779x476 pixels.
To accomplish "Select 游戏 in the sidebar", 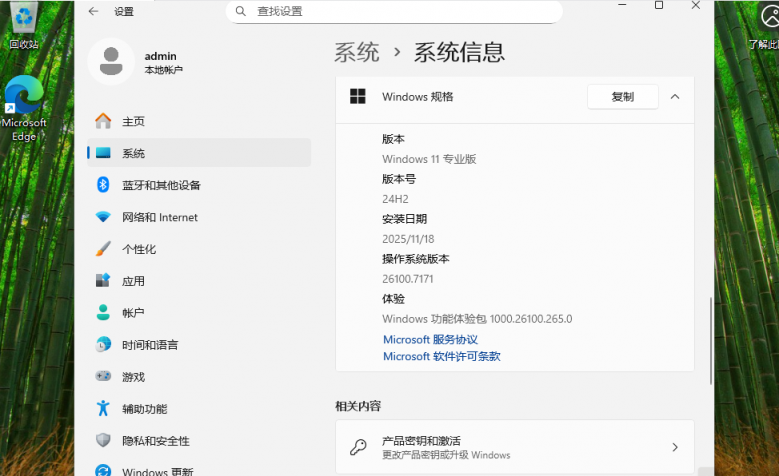I will [133, 377].
